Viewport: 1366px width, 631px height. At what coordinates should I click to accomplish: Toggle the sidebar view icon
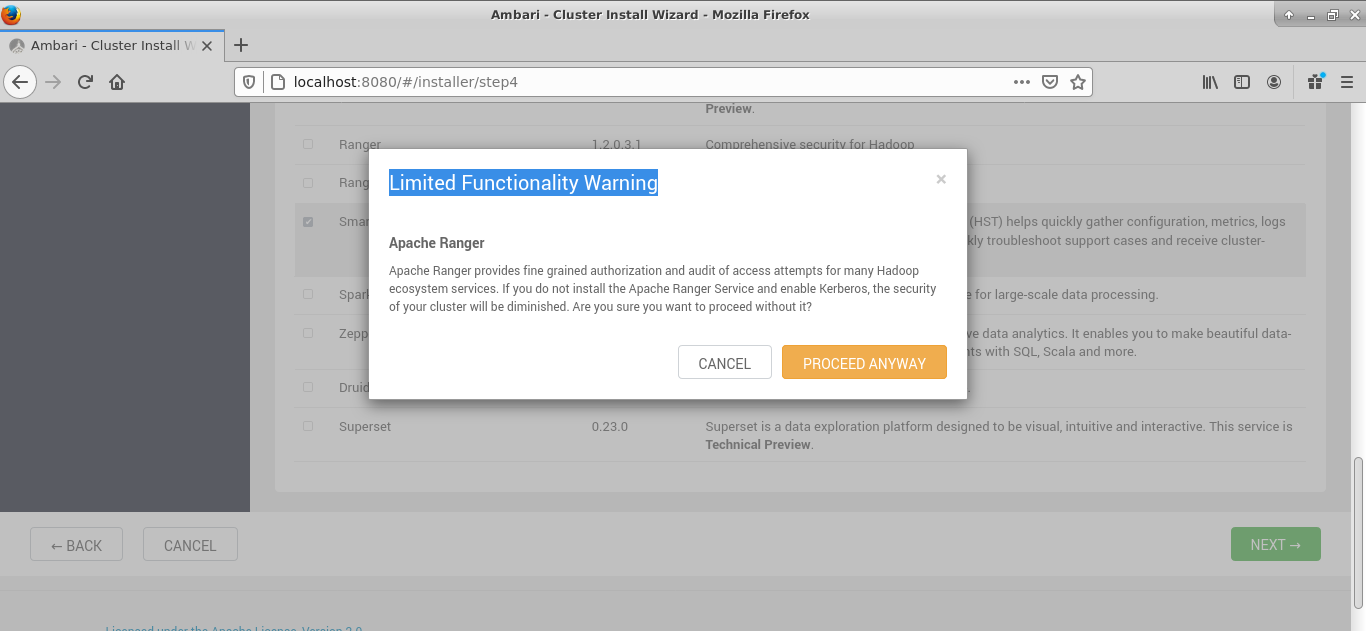point(1242,82)
